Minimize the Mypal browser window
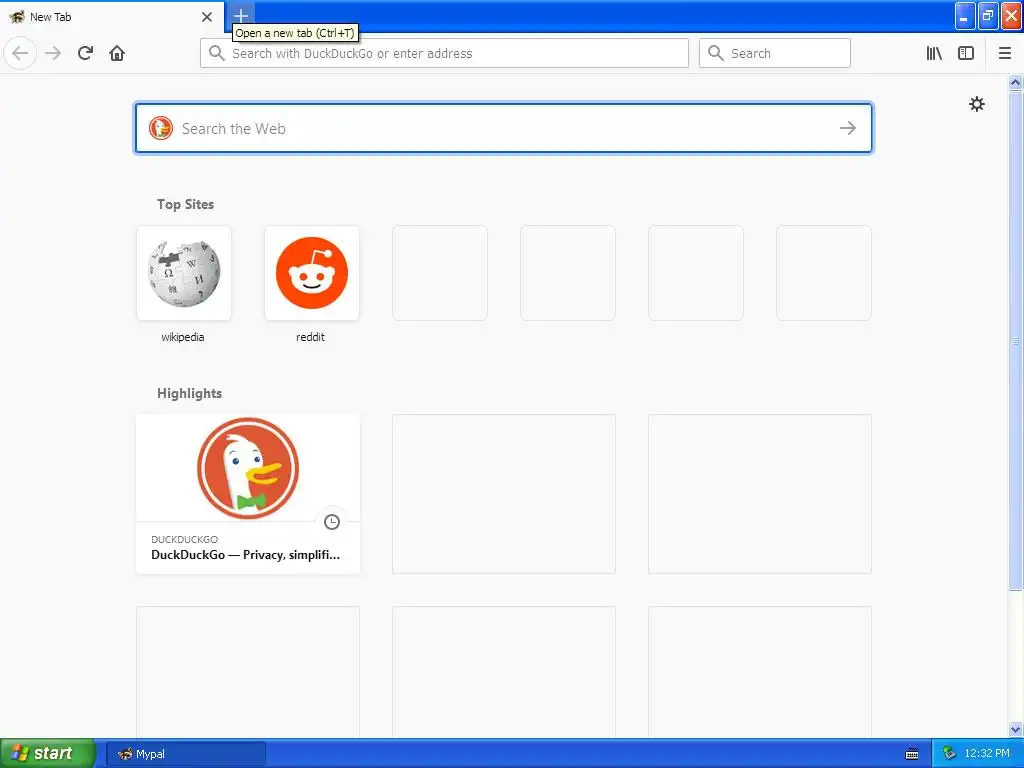Image resolution: width=1024 pixels, height=768 pixels. point(965,16)
